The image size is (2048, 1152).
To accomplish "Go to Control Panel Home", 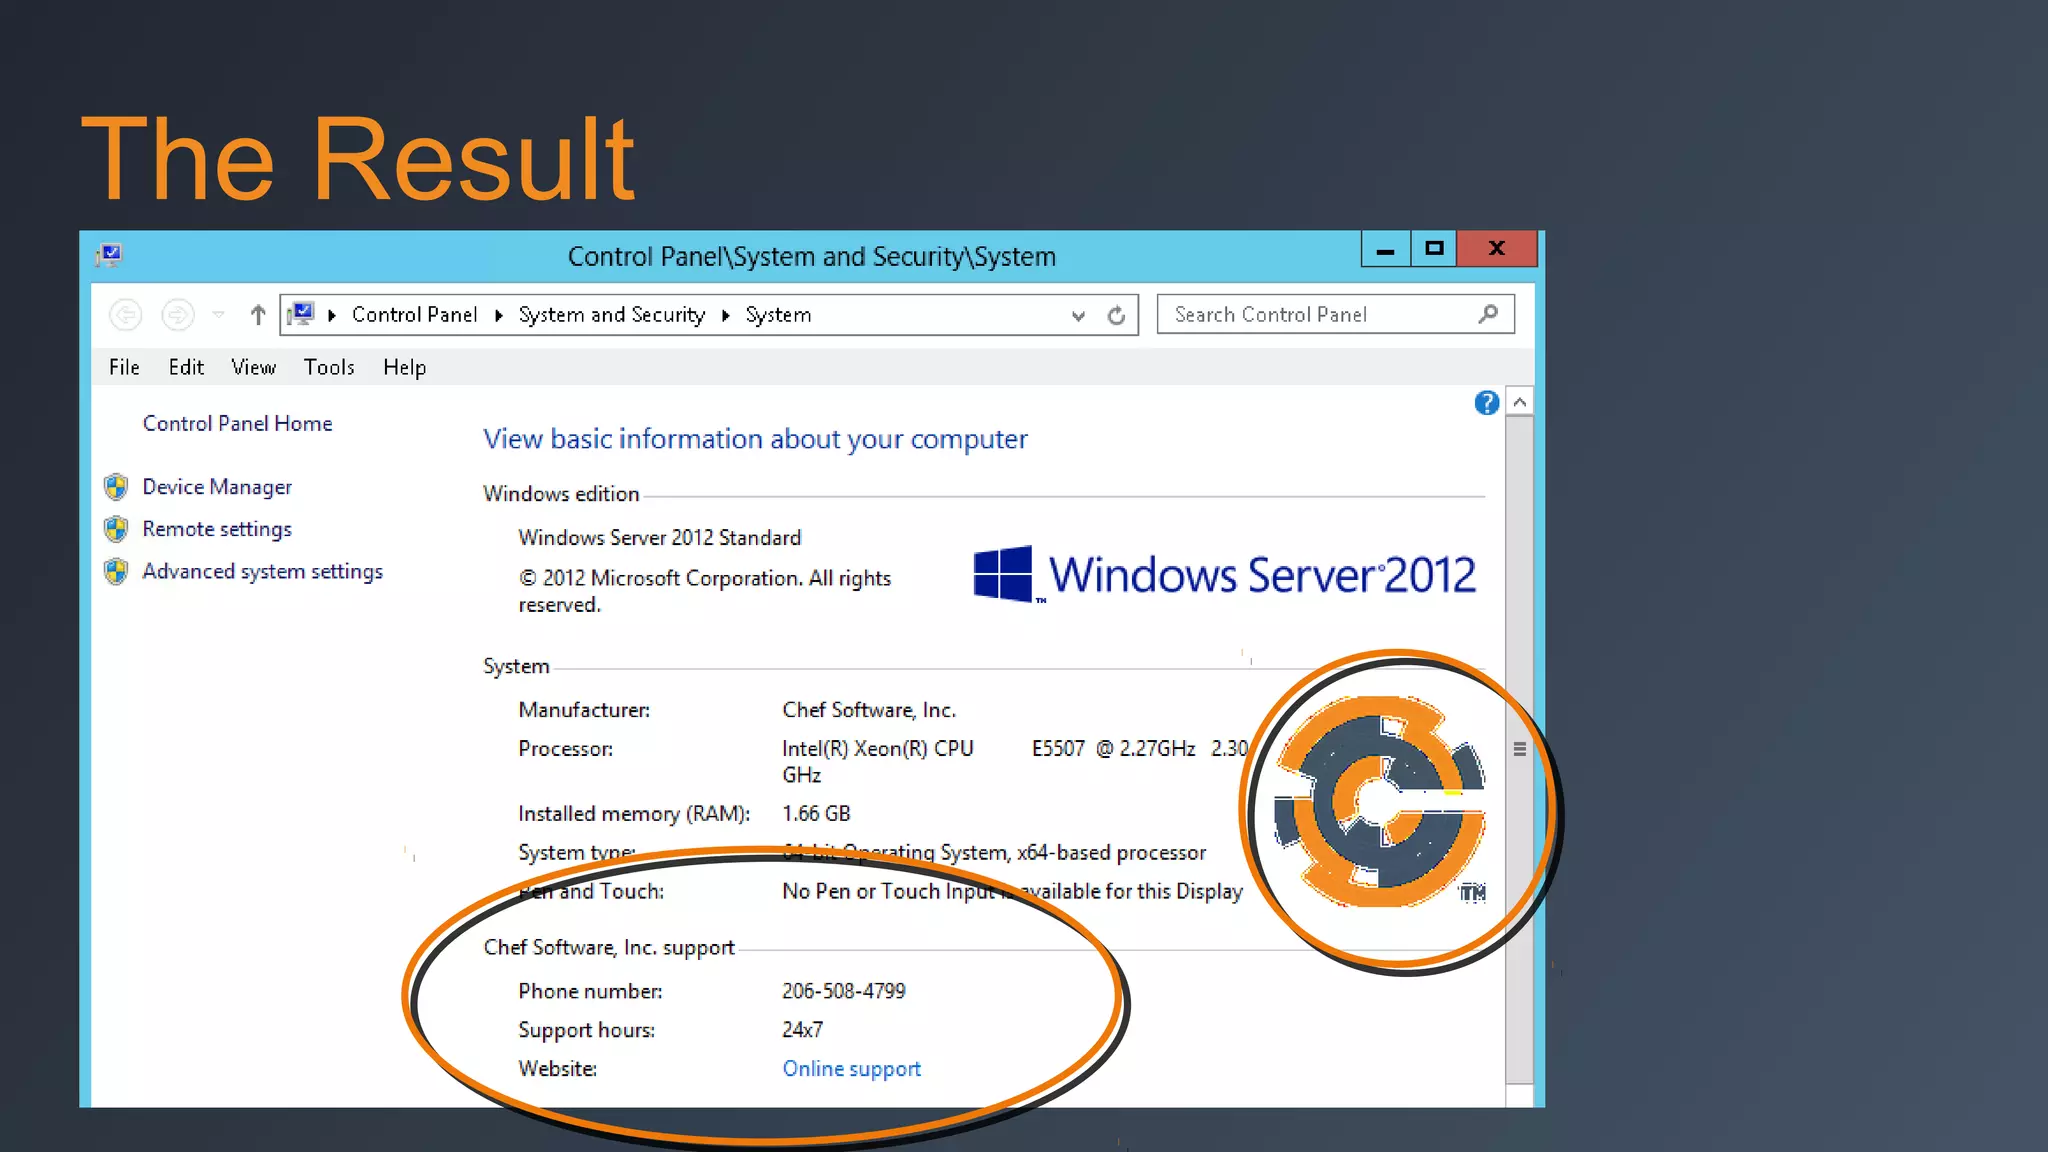I will 237,423.
